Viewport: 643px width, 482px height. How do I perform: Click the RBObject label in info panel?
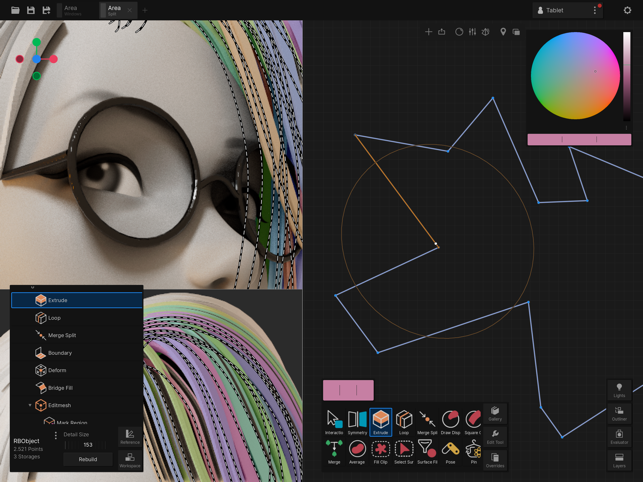point(26,441)
